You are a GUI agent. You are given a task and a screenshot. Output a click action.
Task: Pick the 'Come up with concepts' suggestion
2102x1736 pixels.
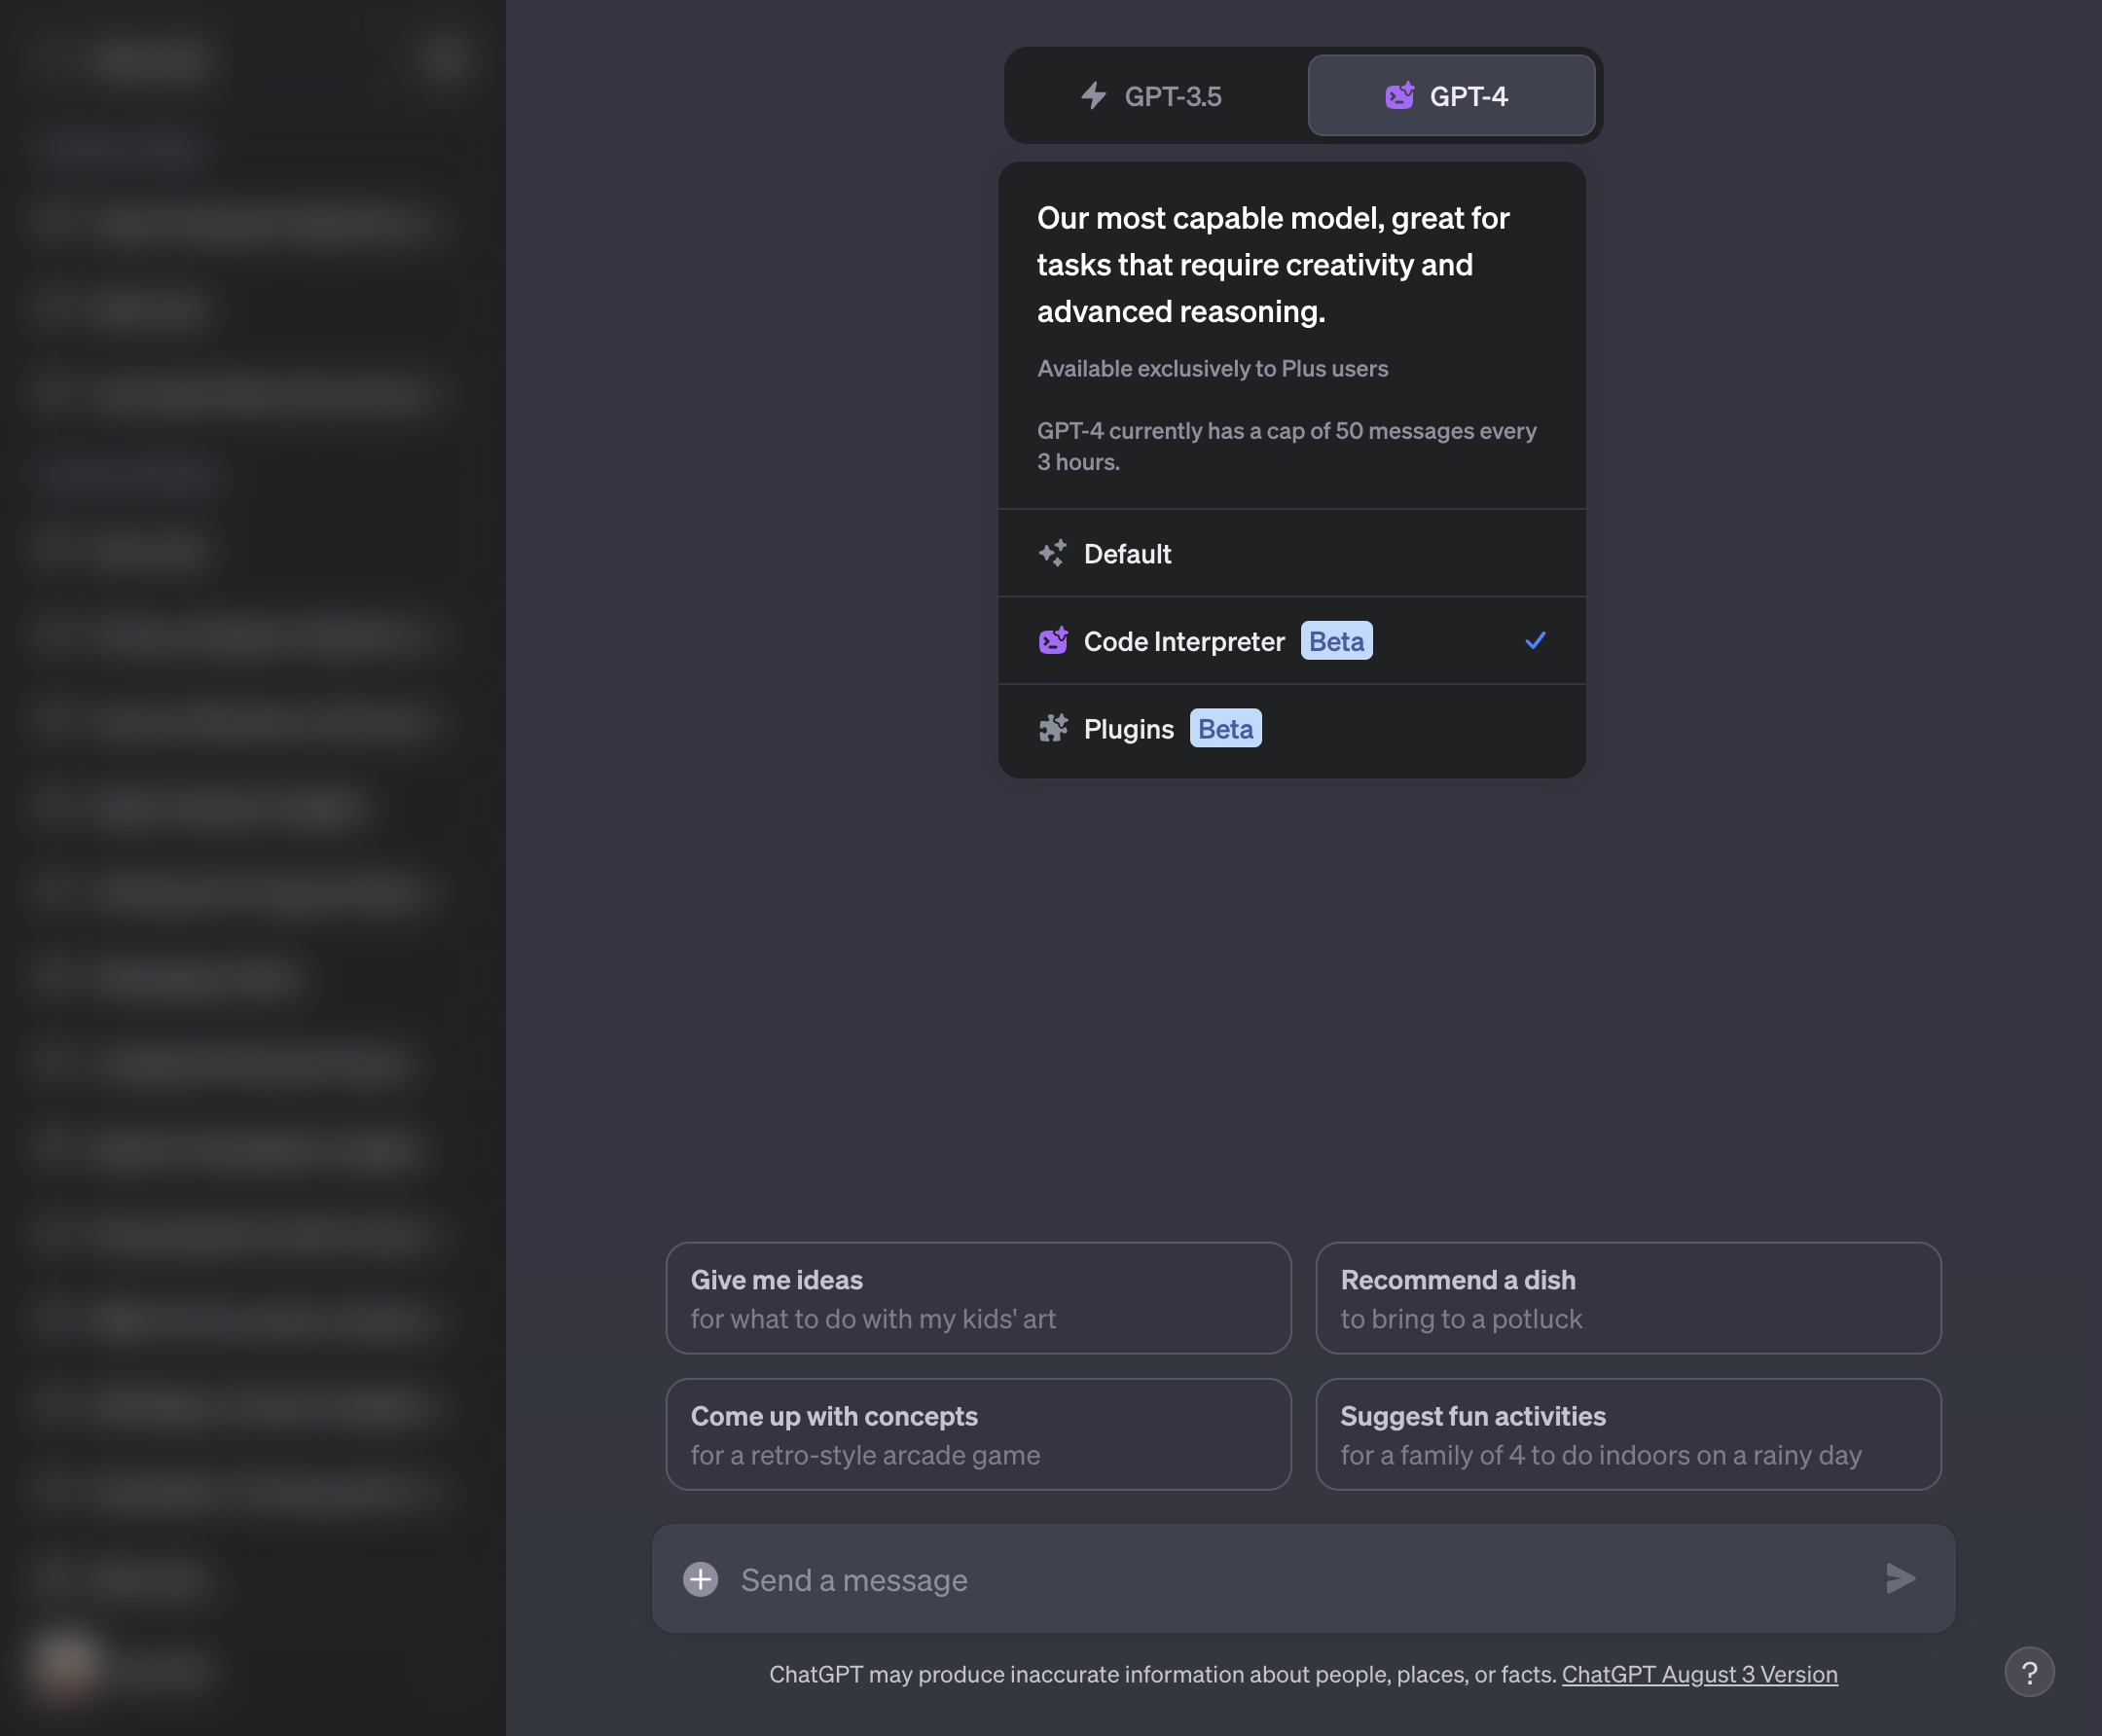coord(978,1434)
